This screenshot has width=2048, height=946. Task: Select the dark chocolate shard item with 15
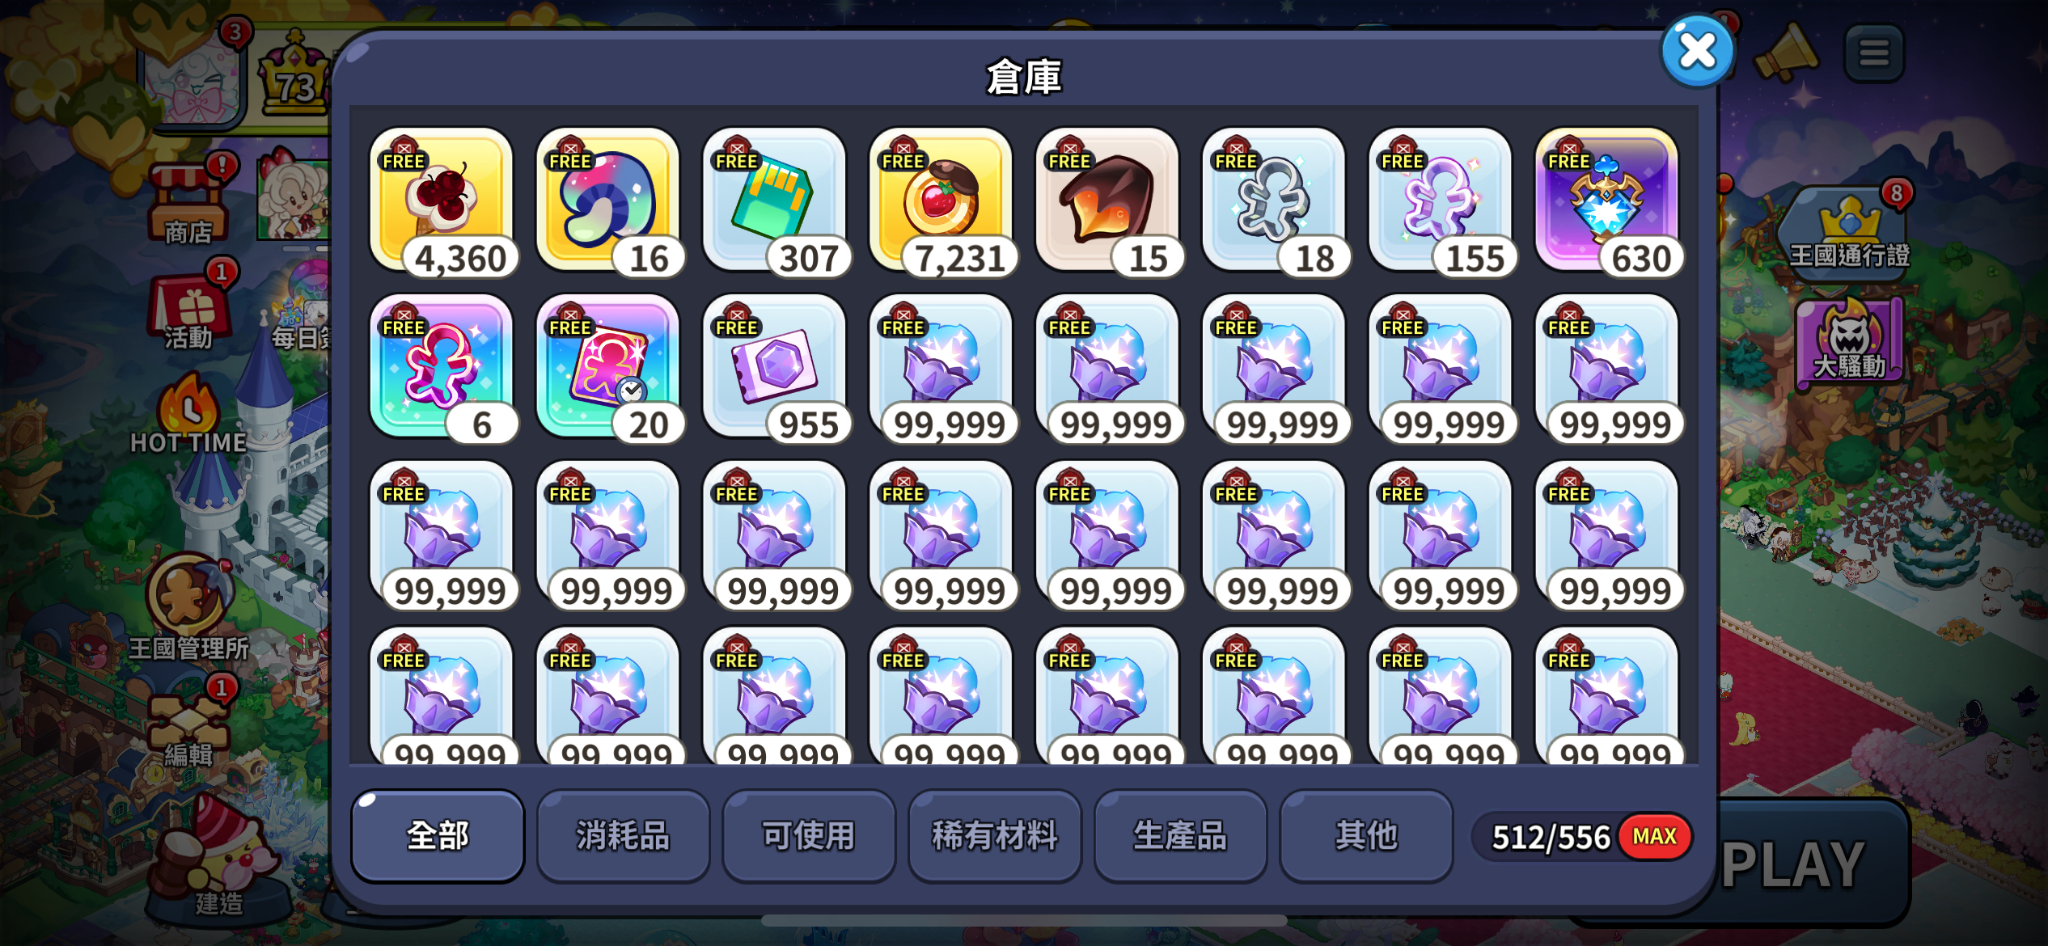[1107, 201]
